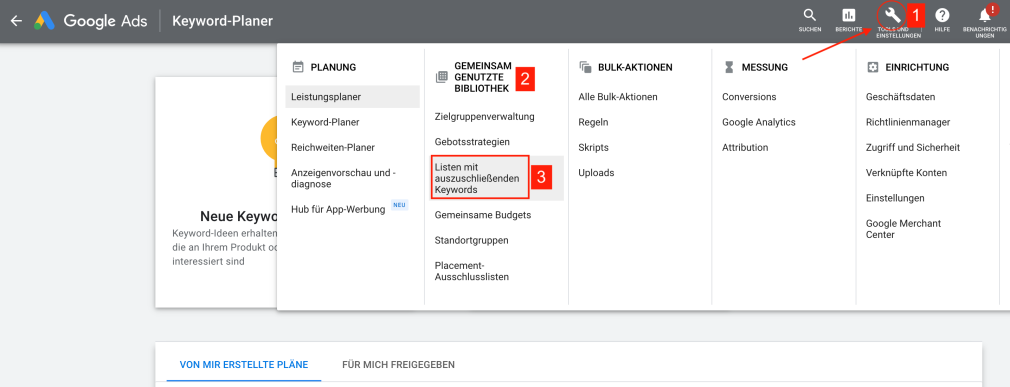Switch to Von mir erstellte Pläne tab
This screenshot has width=1010, height=387.
[x=244, y=364]
